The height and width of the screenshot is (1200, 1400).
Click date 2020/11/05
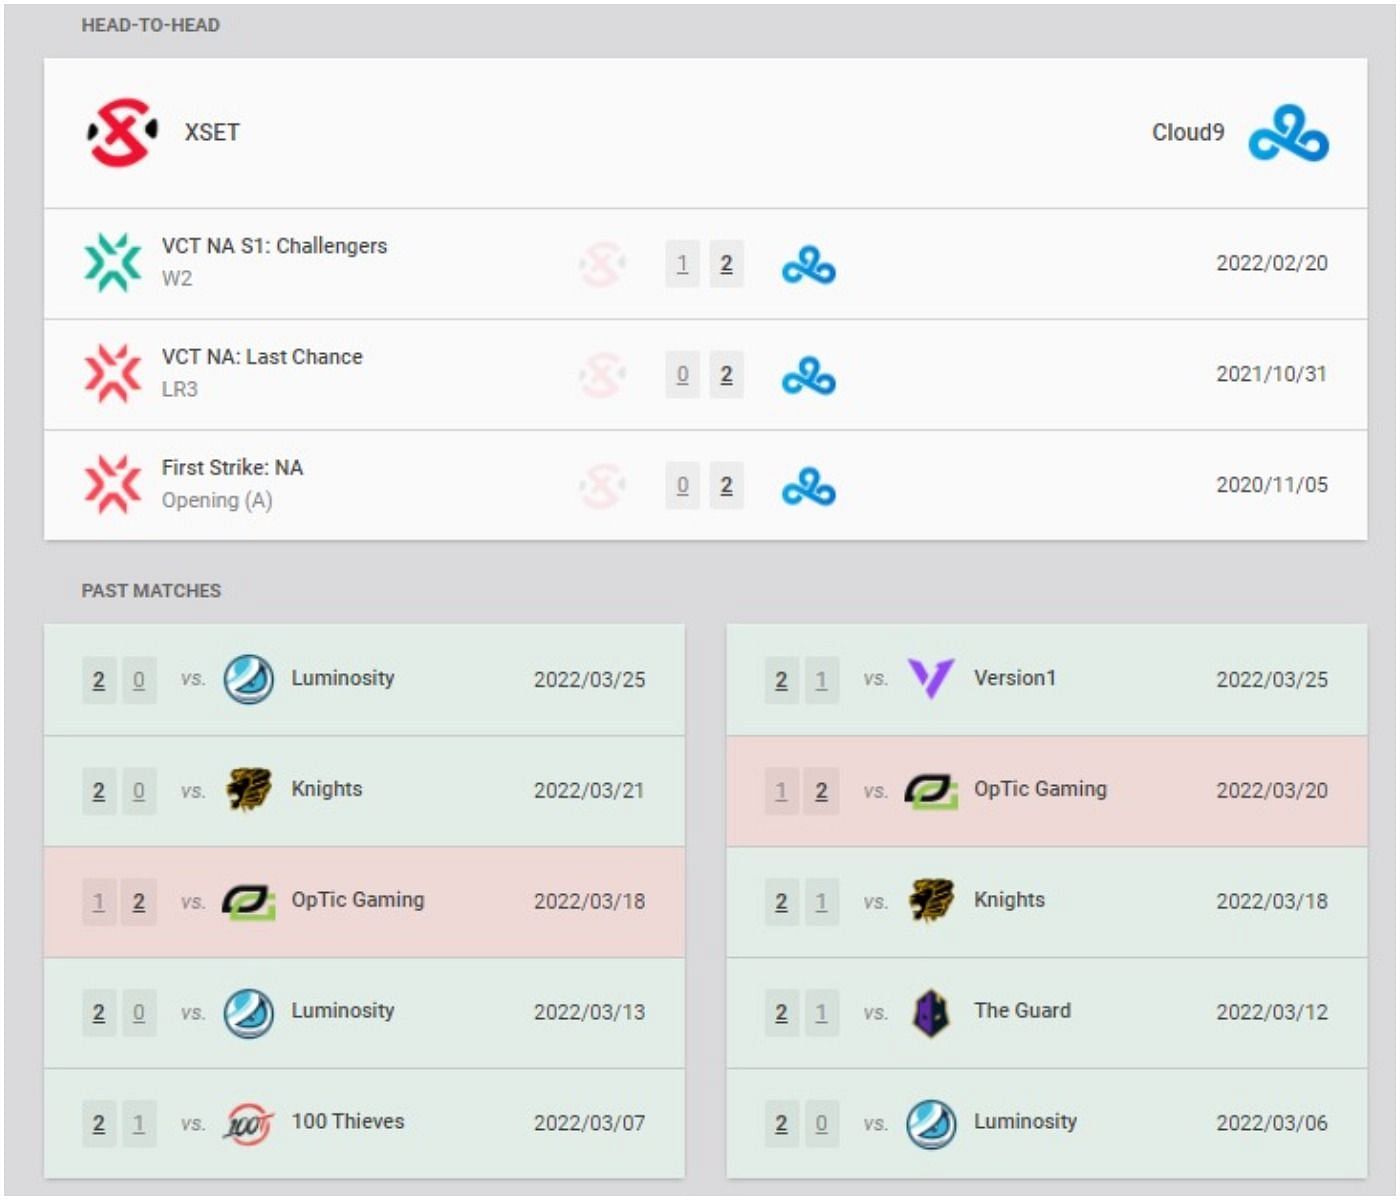pyautogui.click(x=1271, y=485)
